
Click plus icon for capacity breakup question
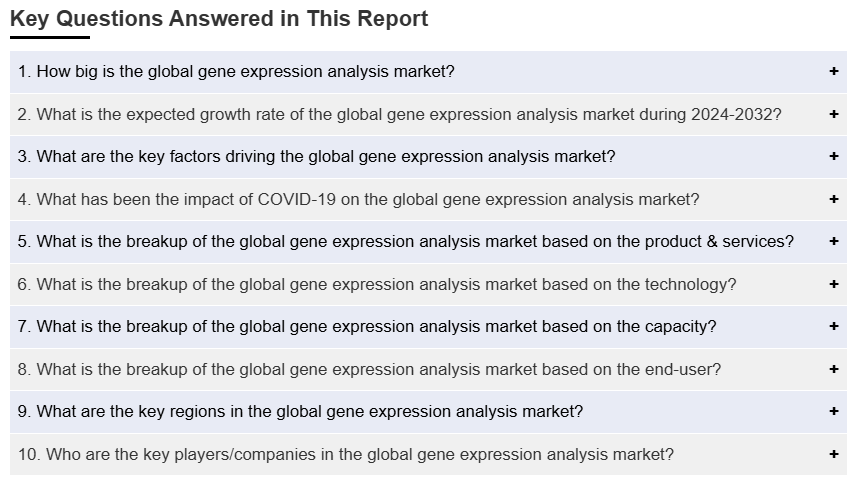[x=833, y=326]
